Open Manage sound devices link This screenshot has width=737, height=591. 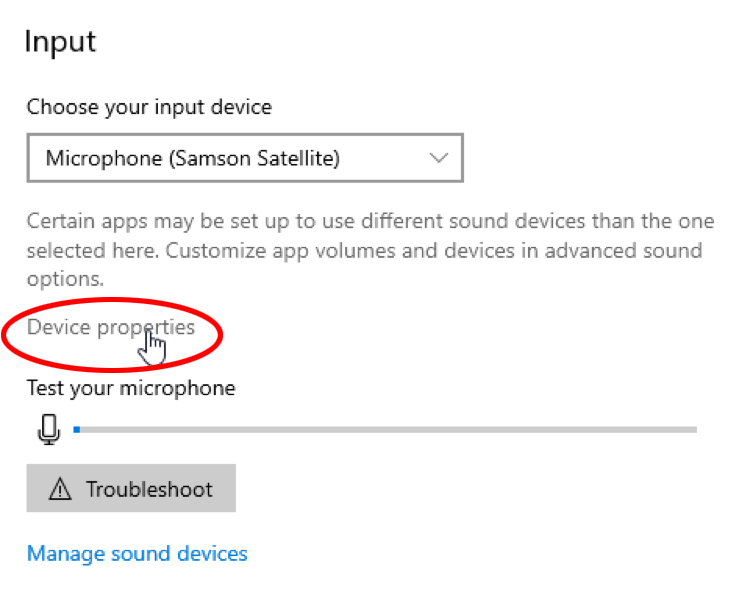click(x=137, y=553)
